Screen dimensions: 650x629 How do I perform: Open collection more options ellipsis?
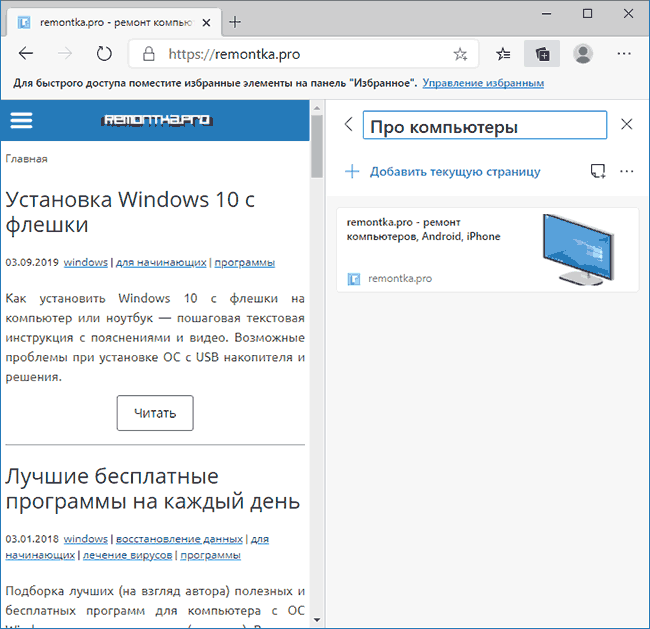tap(626, 171)
